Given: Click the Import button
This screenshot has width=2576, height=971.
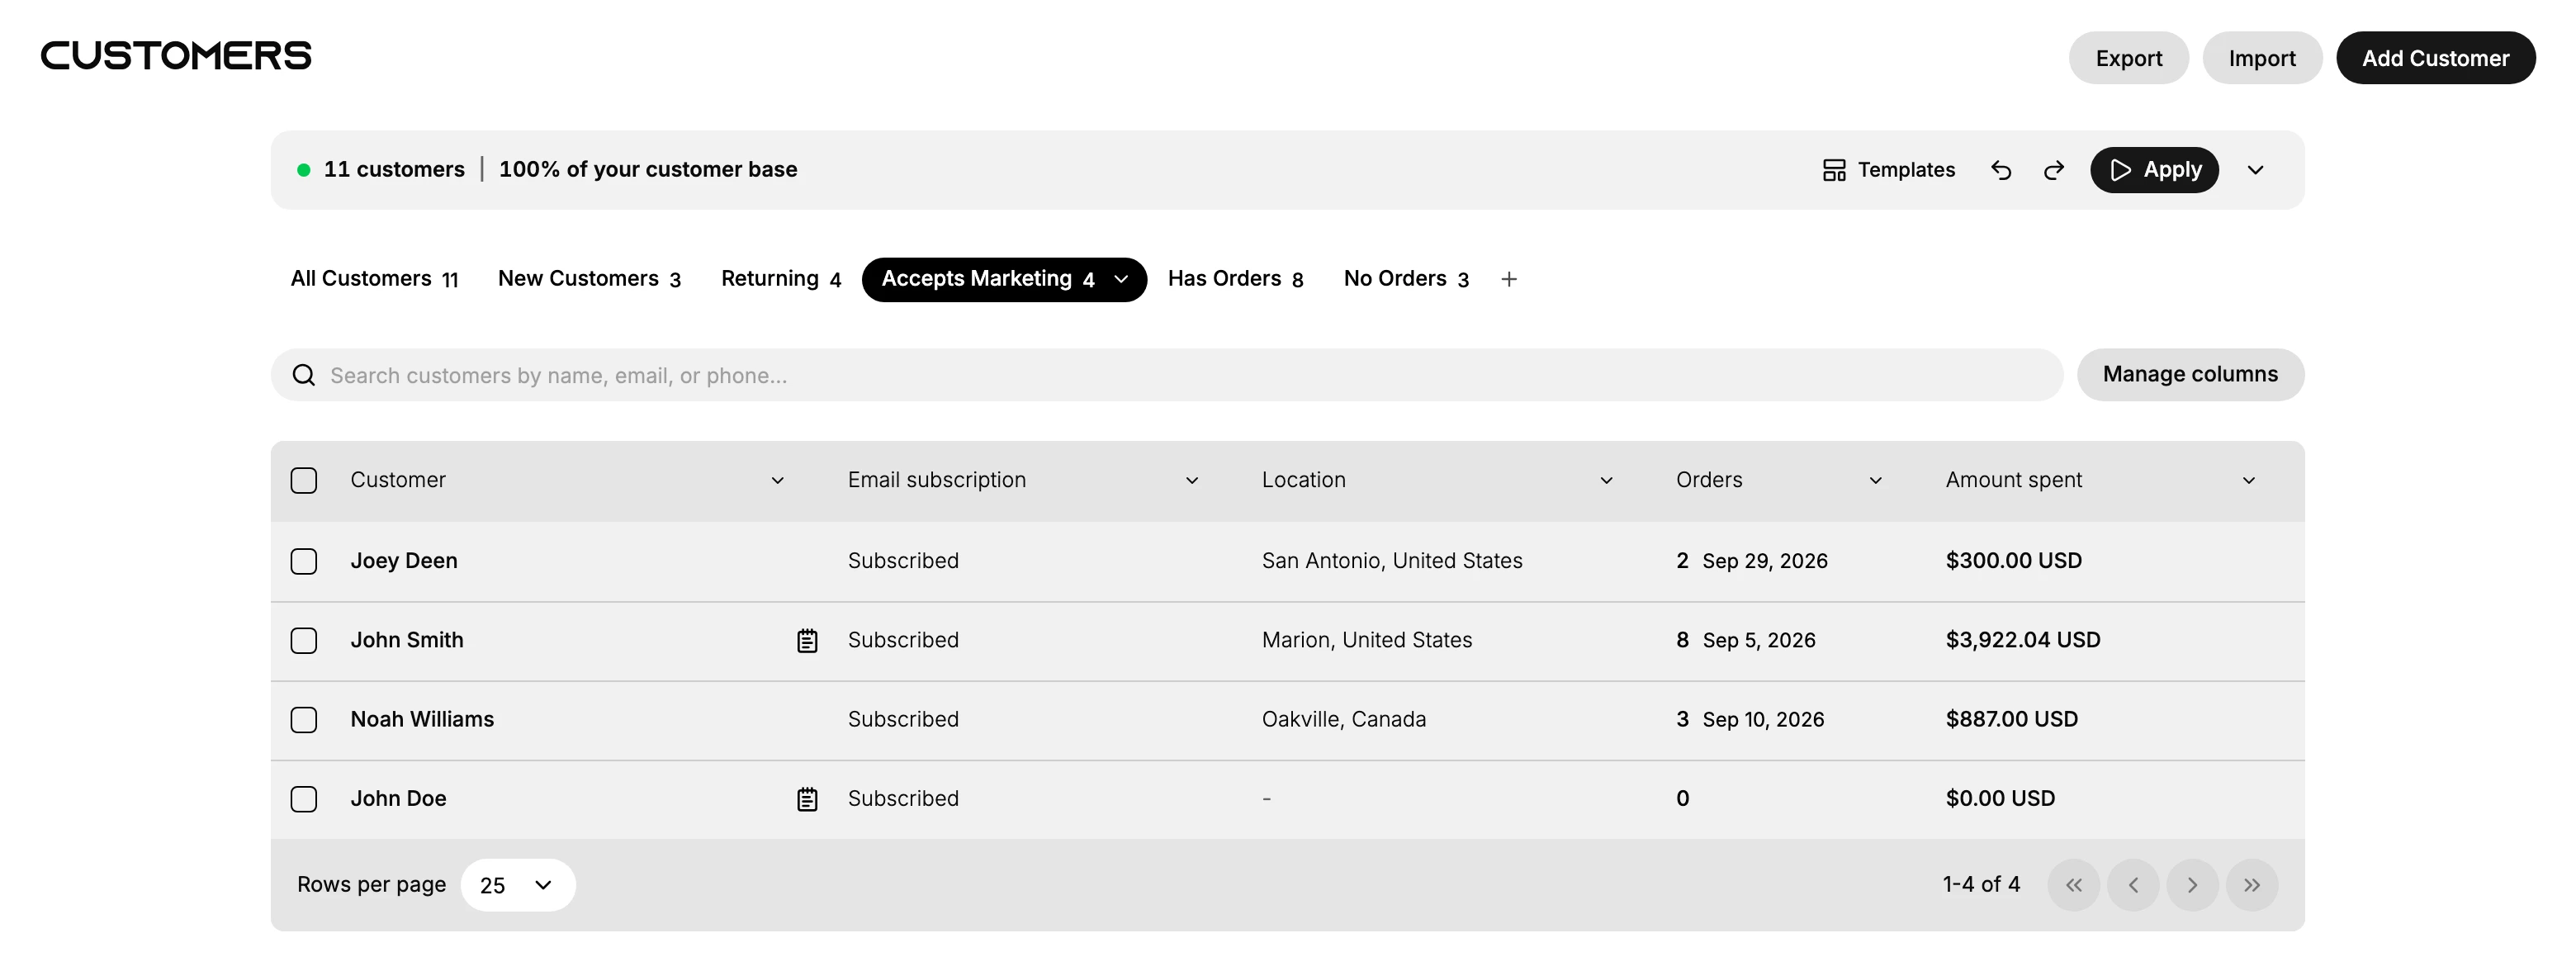Looking at the screenshot, I should pos(2262,58).
